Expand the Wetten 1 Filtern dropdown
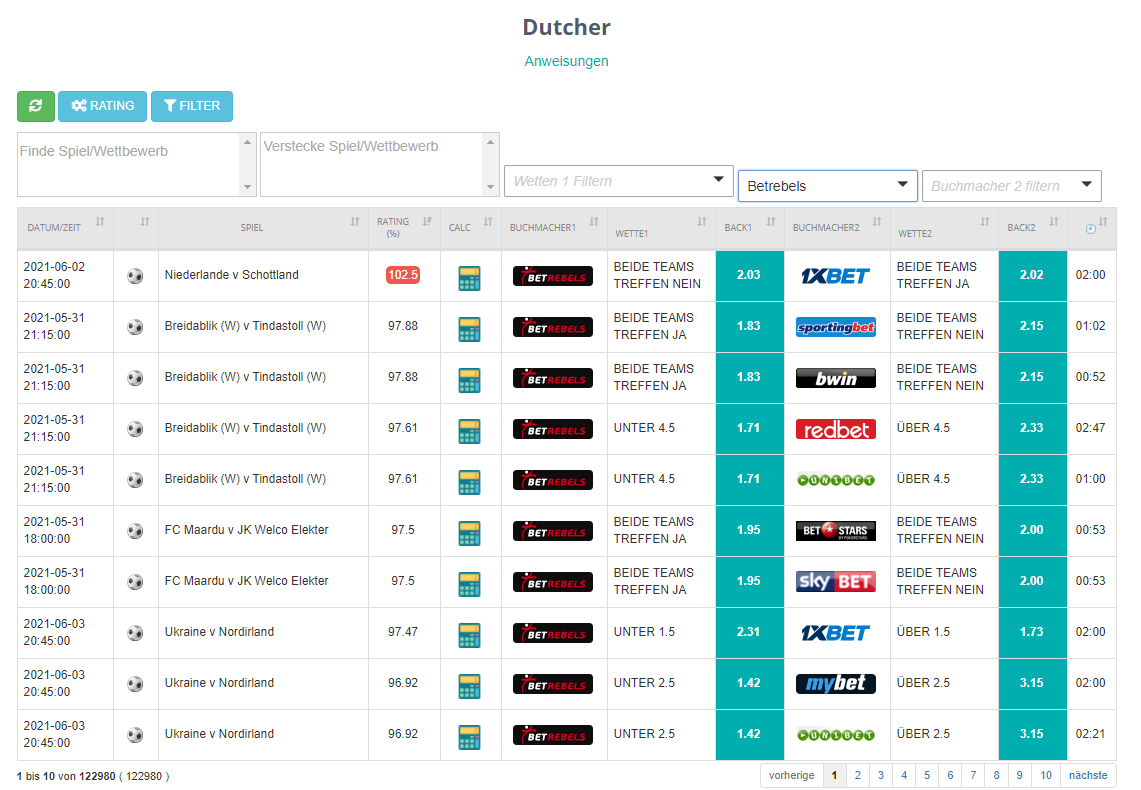Image resolution: width=1141 pixels, height=790 pixels. coord(618,181)
